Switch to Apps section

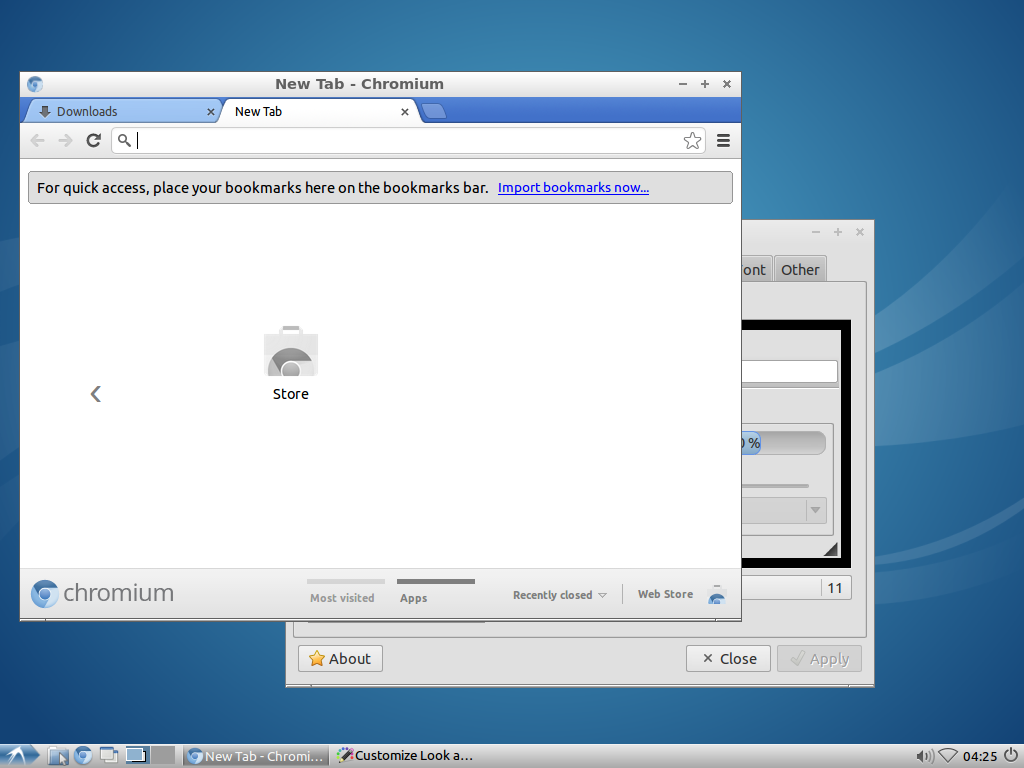pyautogui.click(x=436, y=591)
